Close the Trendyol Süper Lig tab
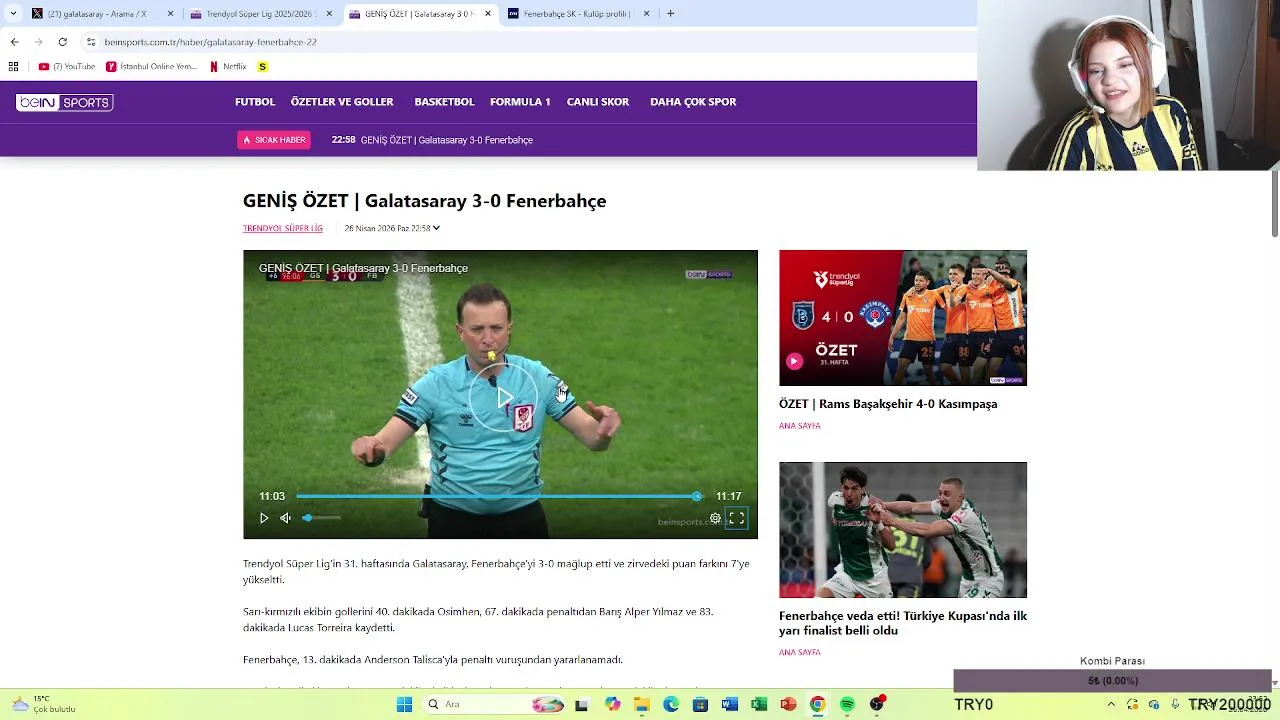Image resolution: width=1280 pixels, height=720 pixels. pos(329,14)
